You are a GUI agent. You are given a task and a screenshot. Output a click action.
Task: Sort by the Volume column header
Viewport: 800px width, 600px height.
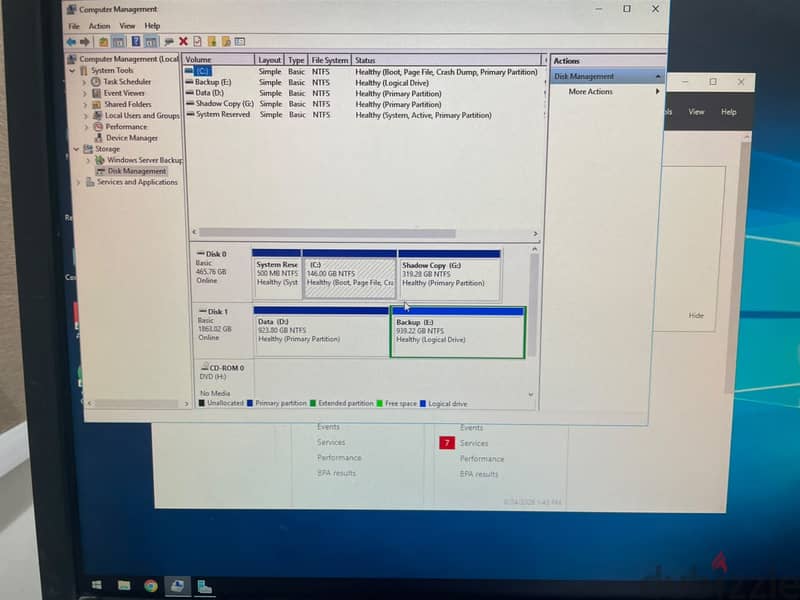tap(218, 60)
